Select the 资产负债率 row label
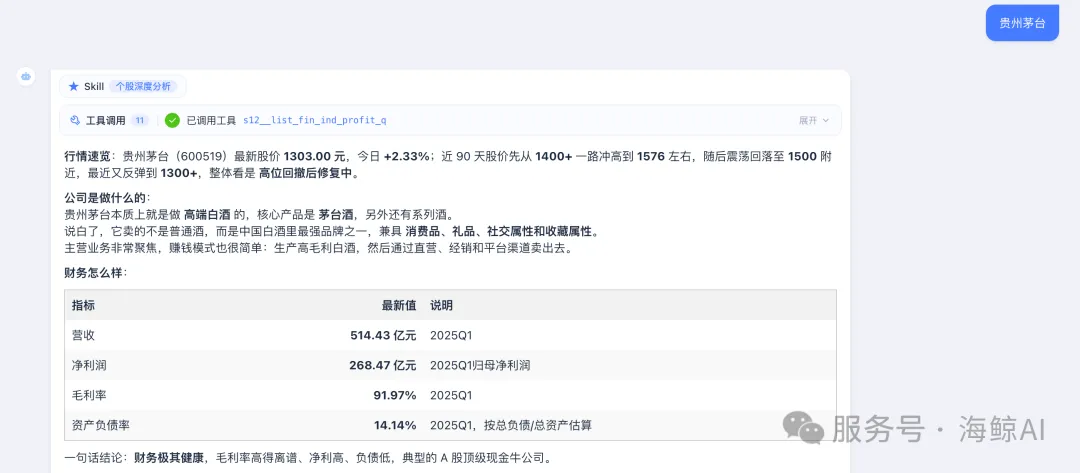Screen dimensions: 1080x473 (101, 425)
